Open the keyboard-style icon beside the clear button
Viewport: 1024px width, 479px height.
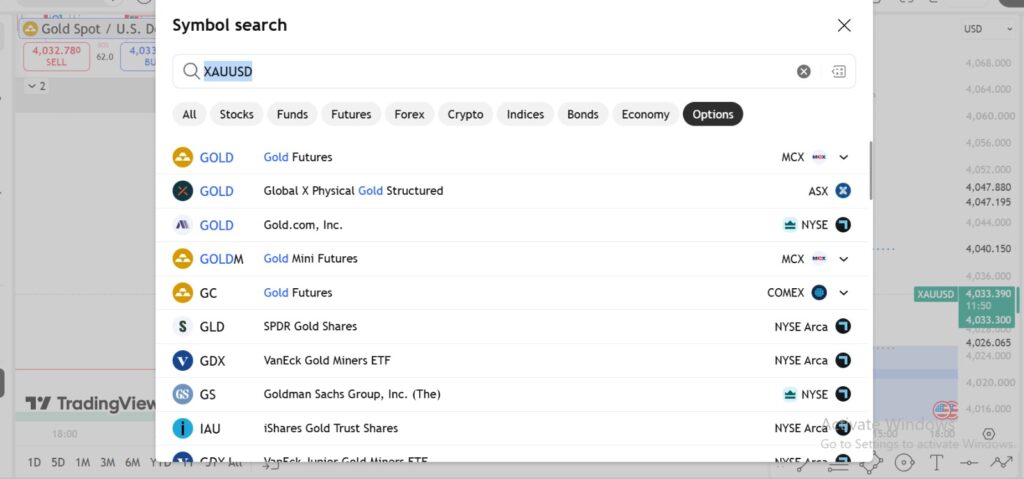pyautogui.click(x=839, y=72)
